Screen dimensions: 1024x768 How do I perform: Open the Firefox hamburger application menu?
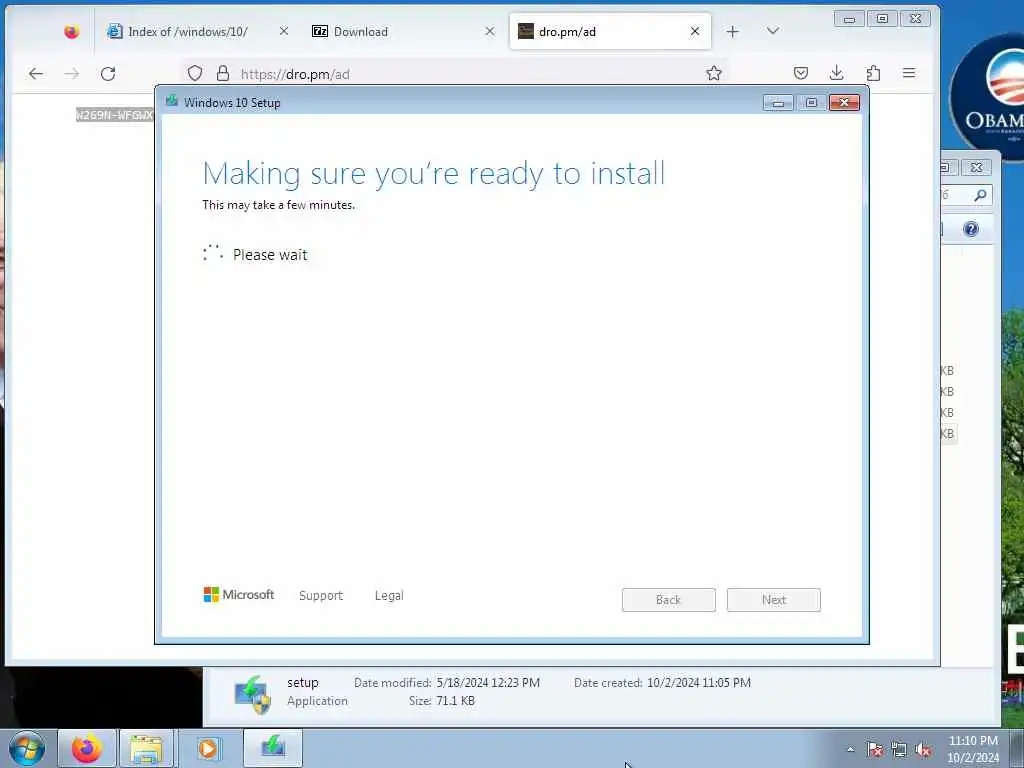909,73
